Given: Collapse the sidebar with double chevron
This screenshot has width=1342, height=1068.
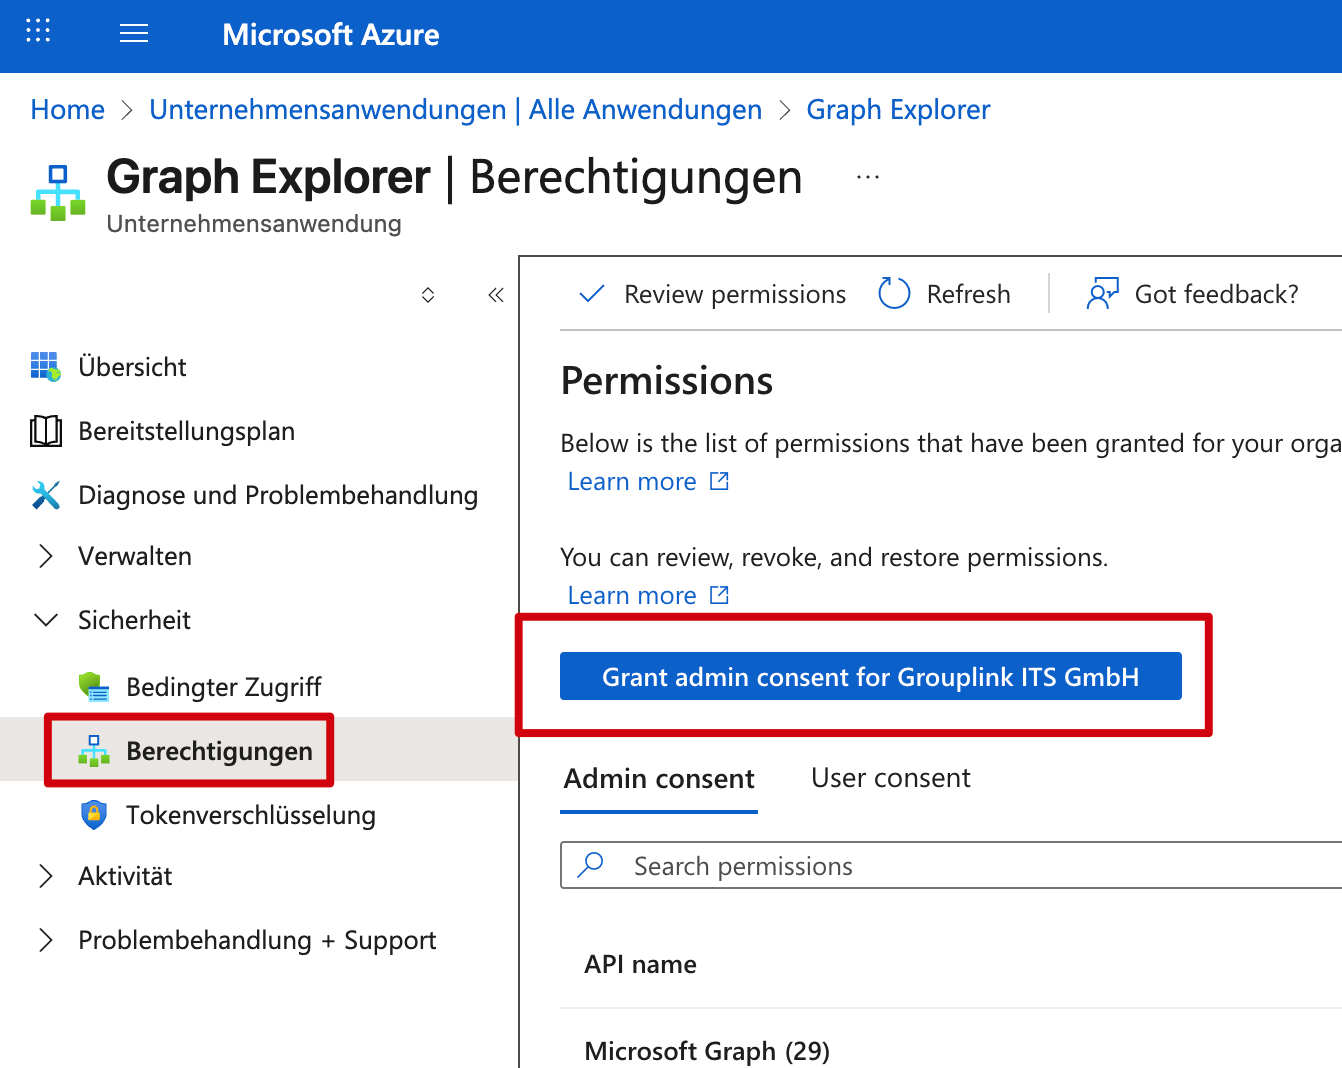Looking at the screenshot, I should (x=495, y=295).
